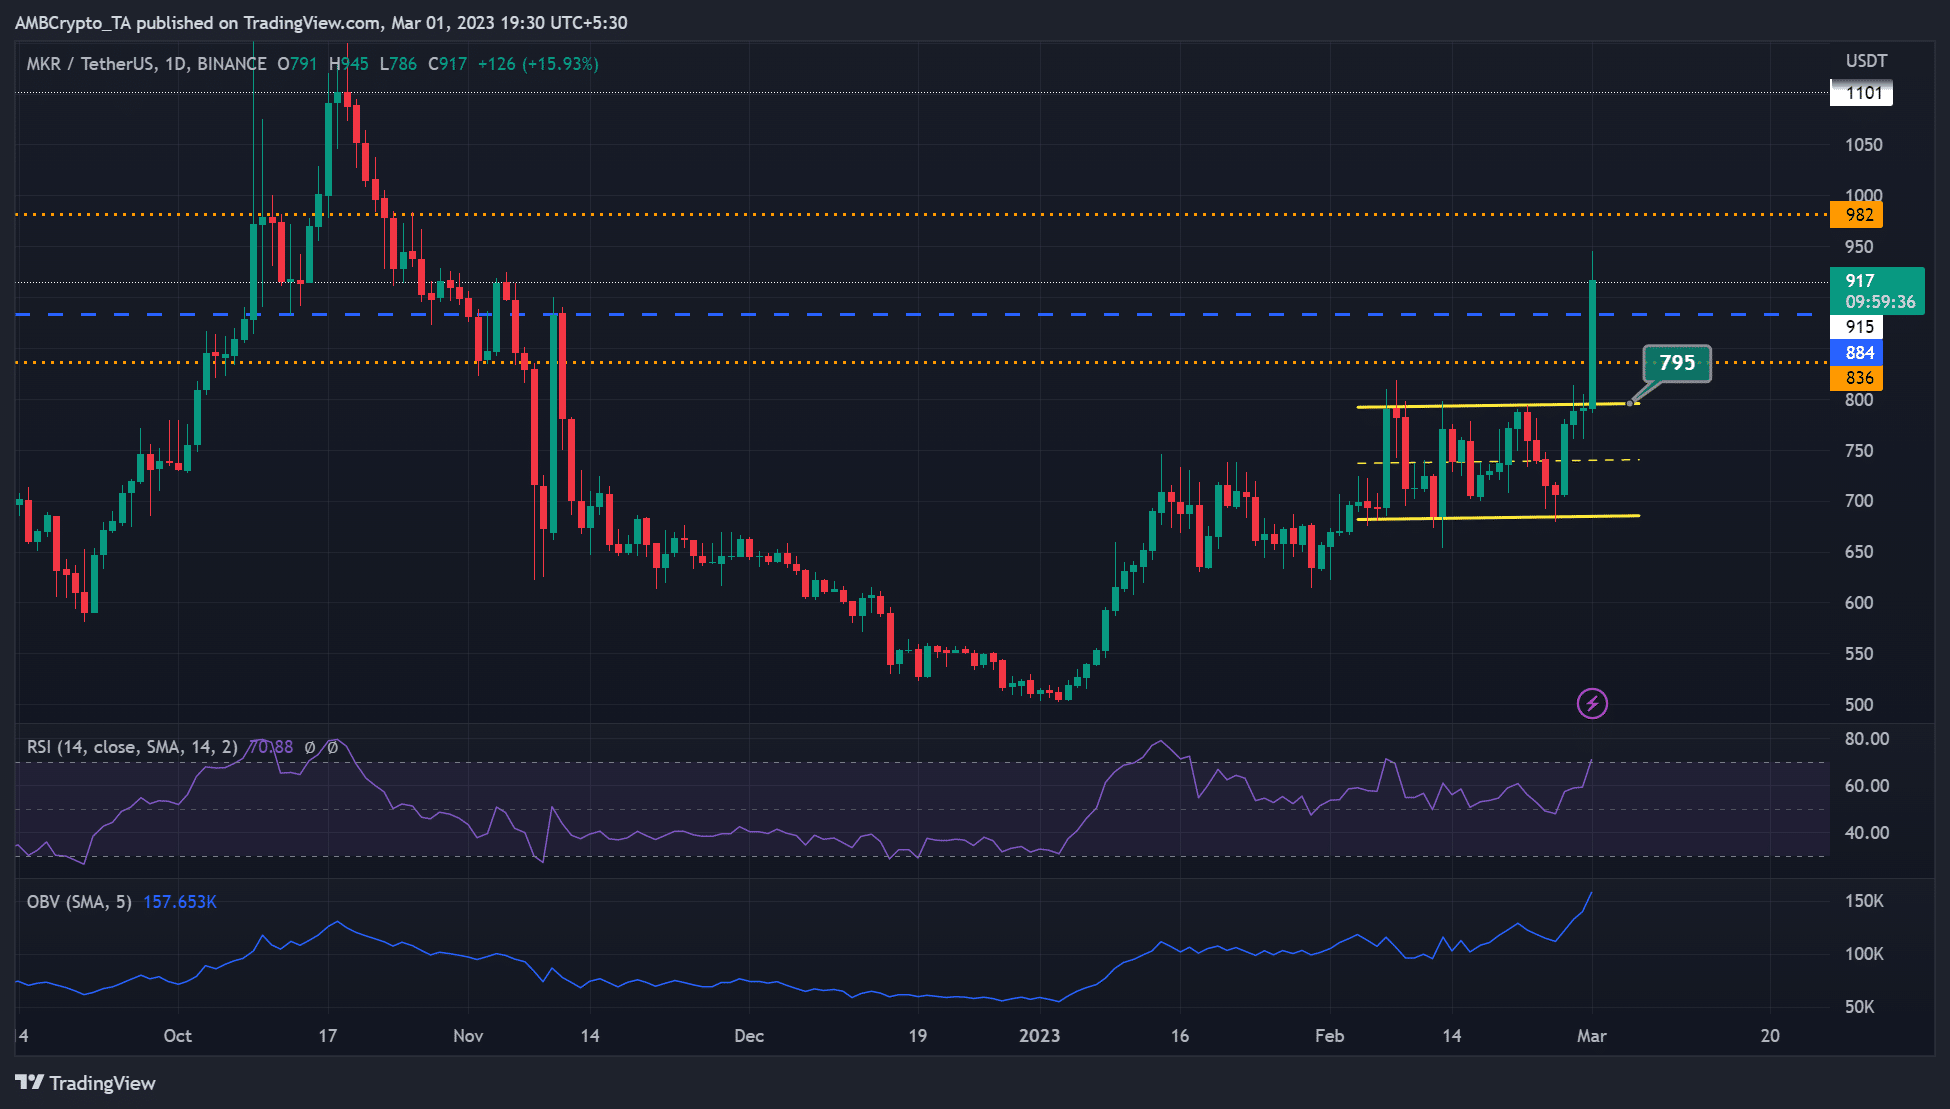
Task: Click the purple lightning bolt icon on the chart
Action: coord(1591,704)
